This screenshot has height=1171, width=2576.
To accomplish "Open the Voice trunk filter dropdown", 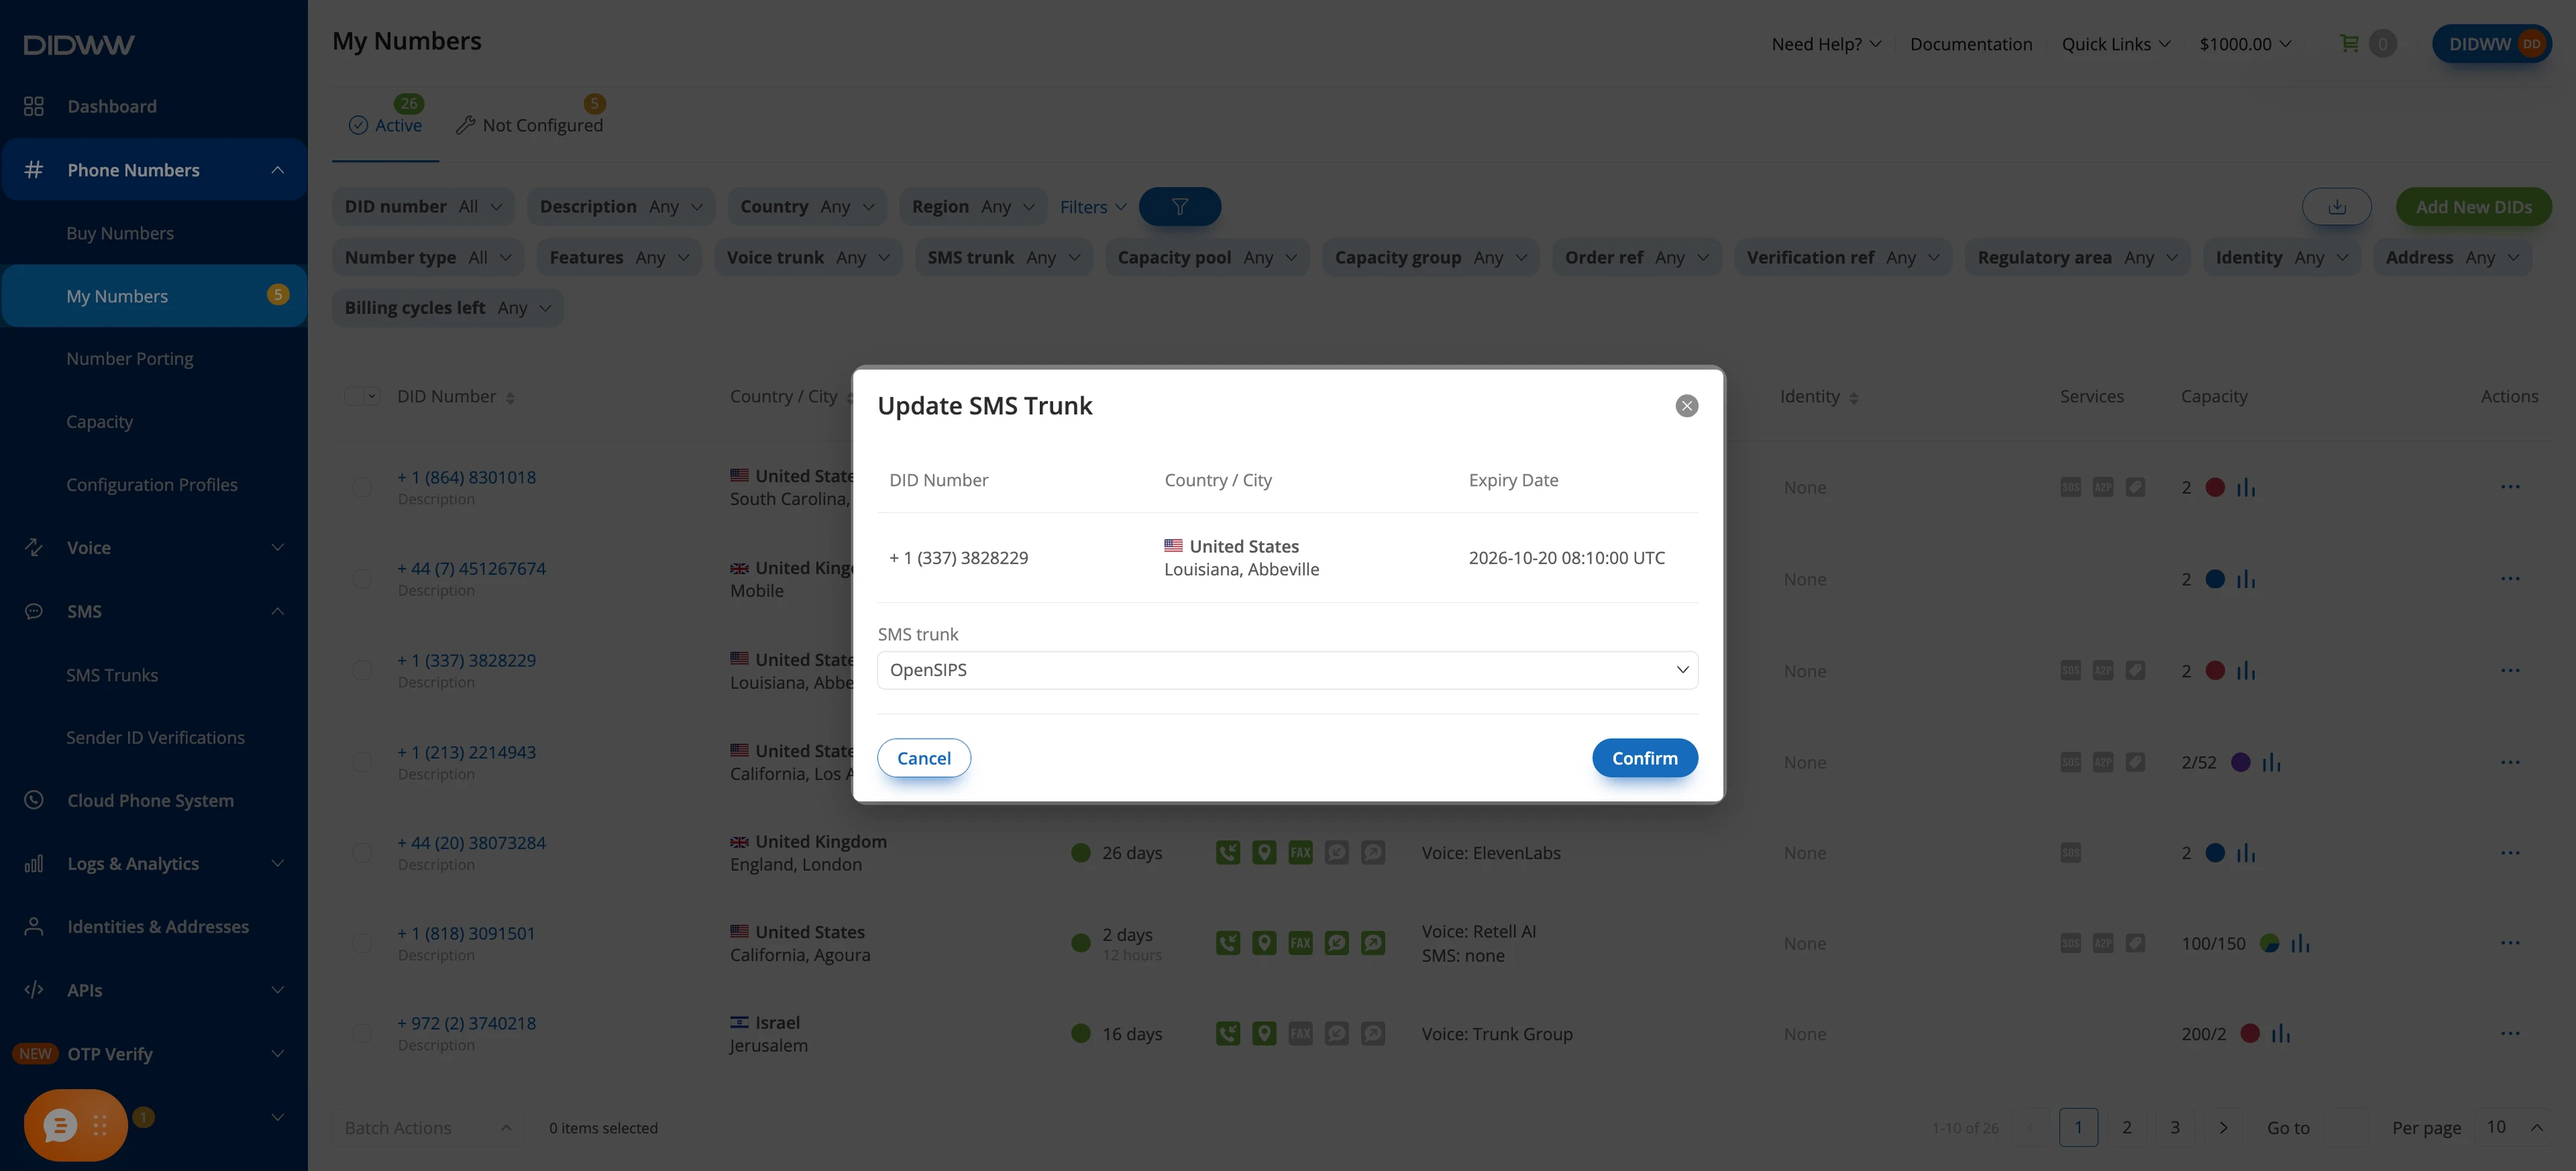I will (x=808, y=257).
